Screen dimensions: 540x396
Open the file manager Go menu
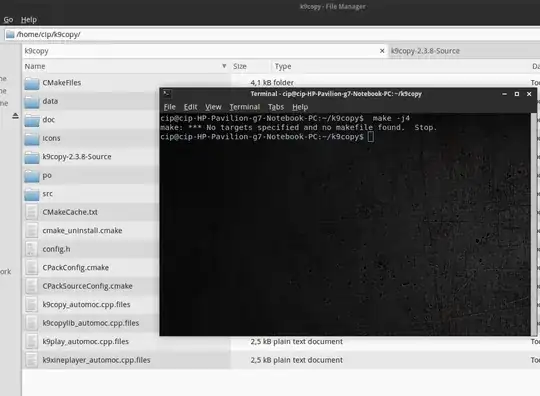click(x=8, y=20)
